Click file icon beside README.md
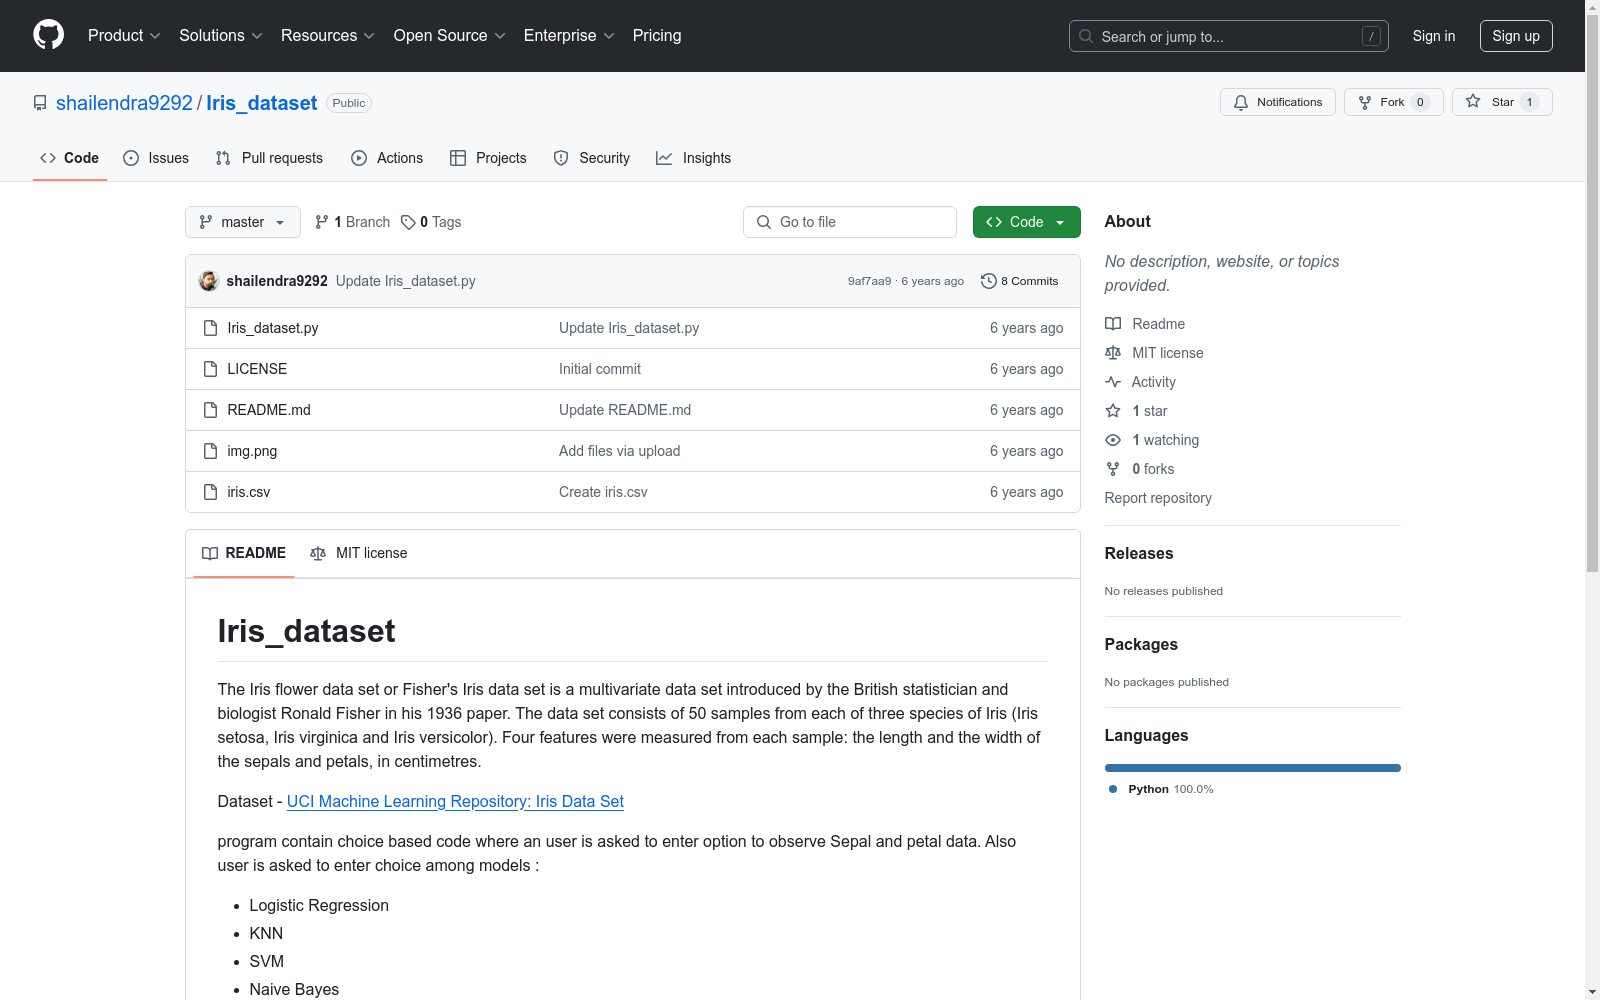 click(x=210, y=410)
